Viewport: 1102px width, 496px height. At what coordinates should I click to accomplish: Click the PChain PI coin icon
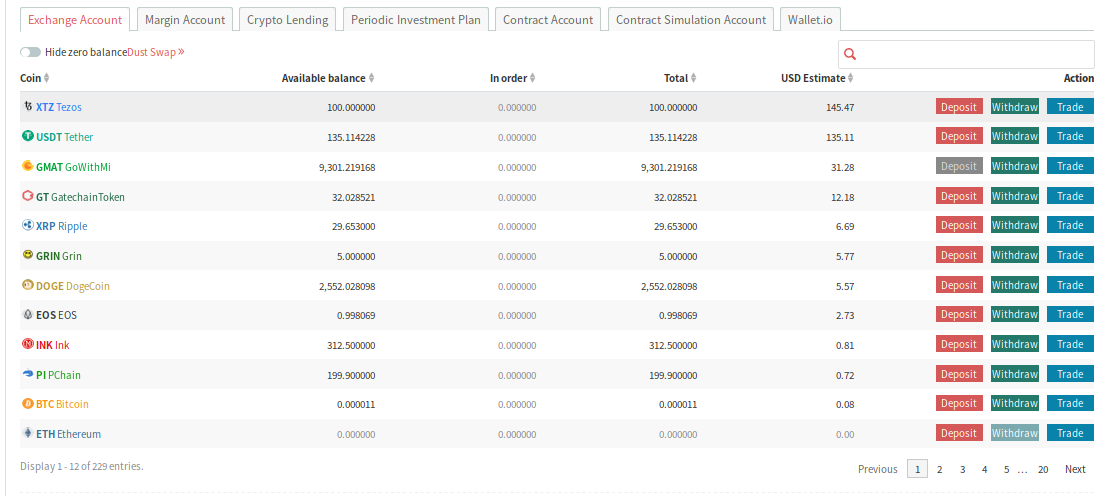coord(28,374)
